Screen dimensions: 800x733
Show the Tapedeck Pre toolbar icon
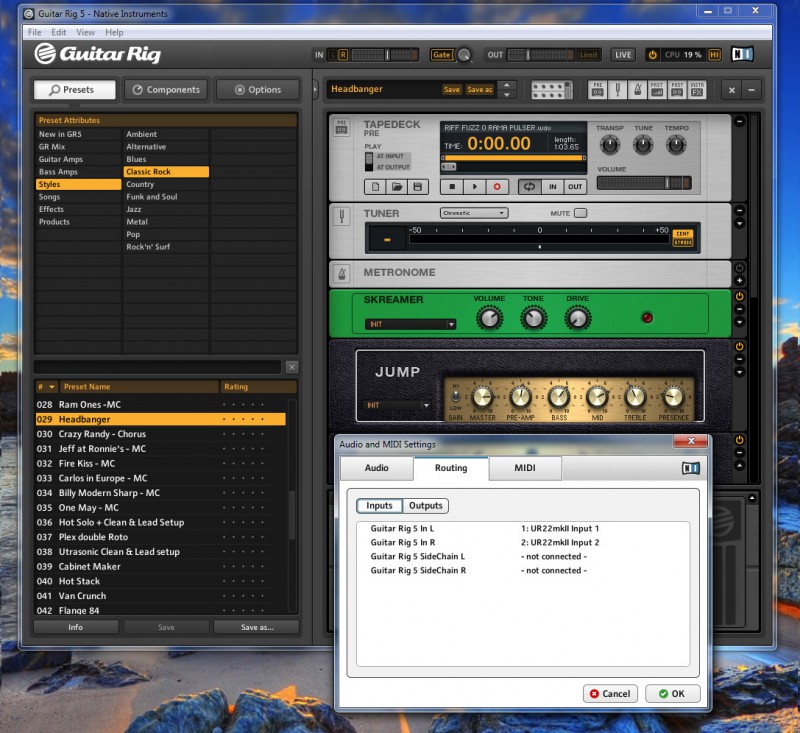tap(597, 90)
